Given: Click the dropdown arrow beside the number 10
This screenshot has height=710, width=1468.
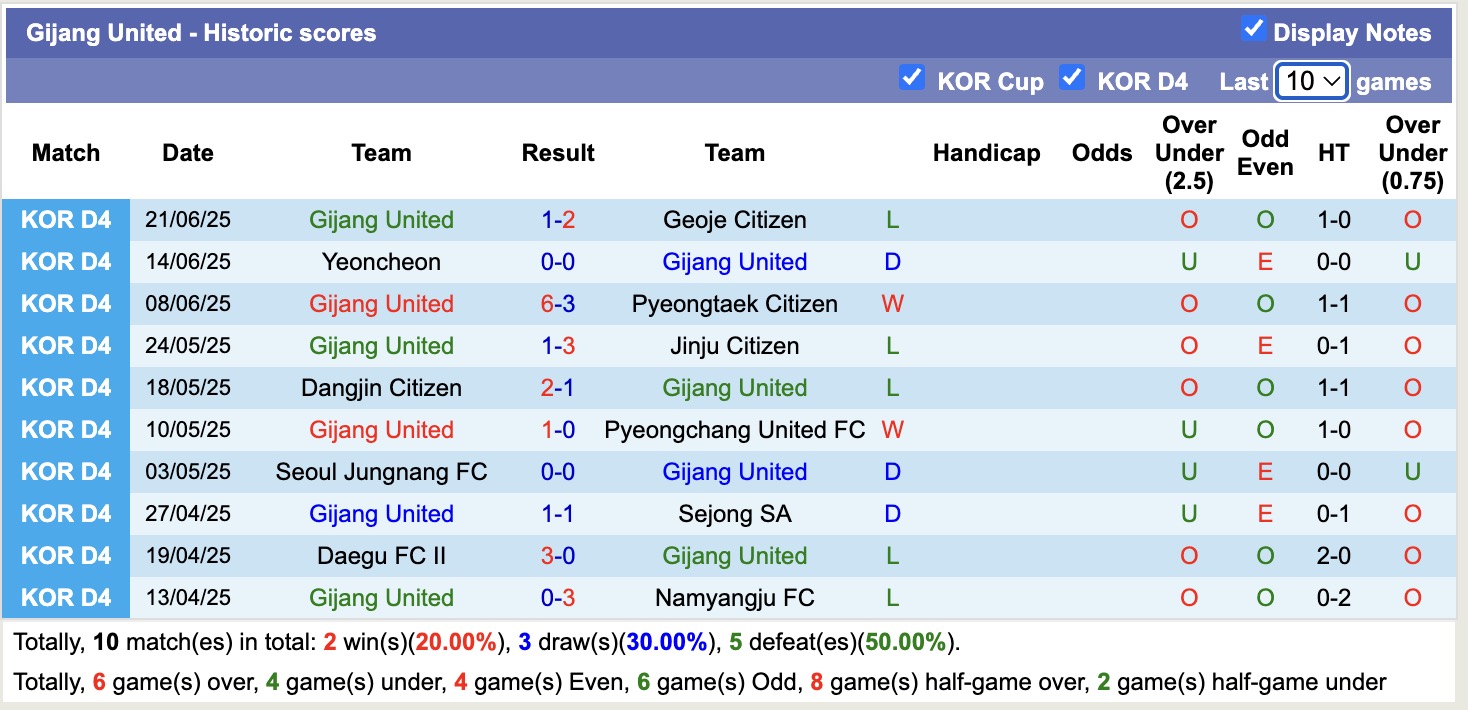Looking at the screenshot, I should [1332, 80].
